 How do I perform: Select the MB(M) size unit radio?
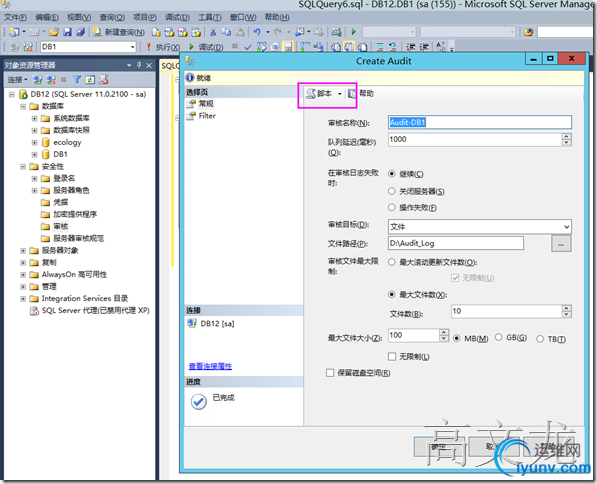pyautogui.click(x=457, y=338)
